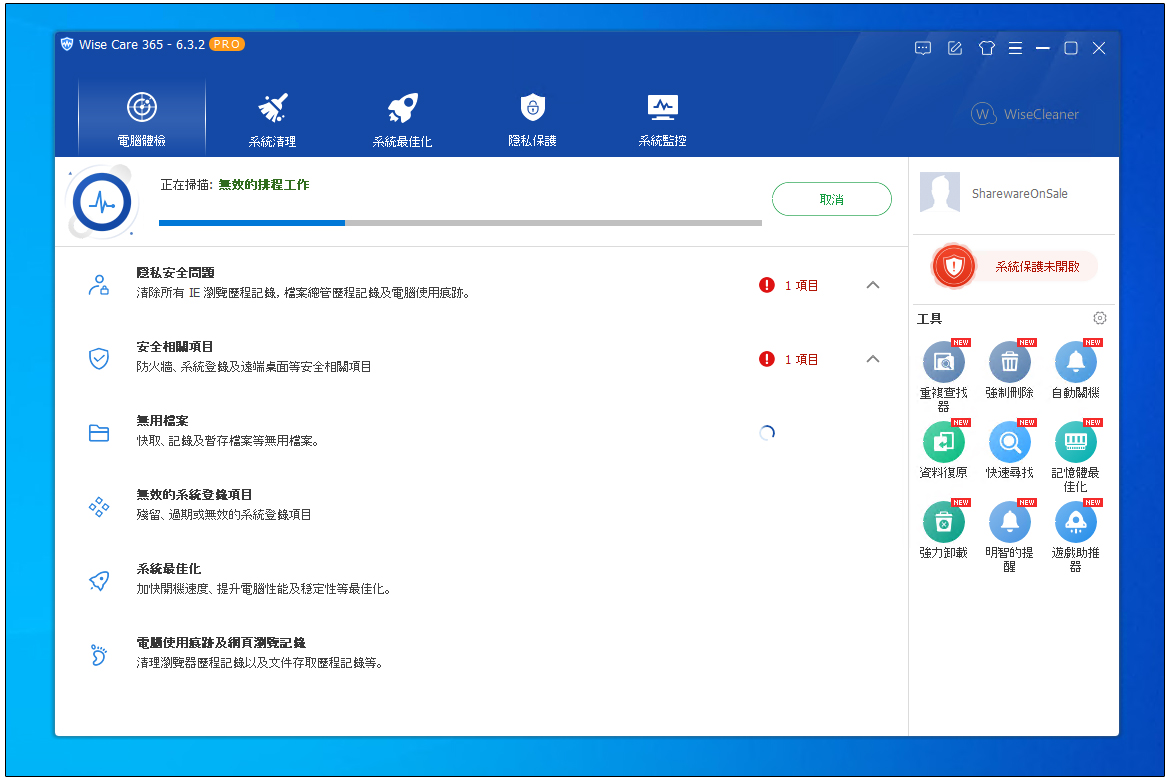Screen dimensions: 1170x780
Task: Select the 無效的系統登錄項目 heading
Action: coord(194,495)
